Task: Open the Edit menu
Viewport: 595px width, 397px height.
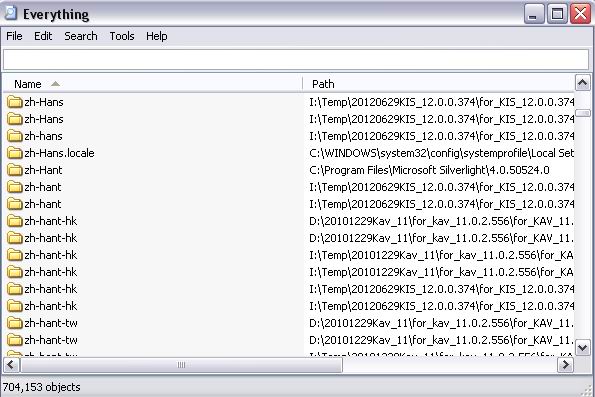Action: [43, 36]
